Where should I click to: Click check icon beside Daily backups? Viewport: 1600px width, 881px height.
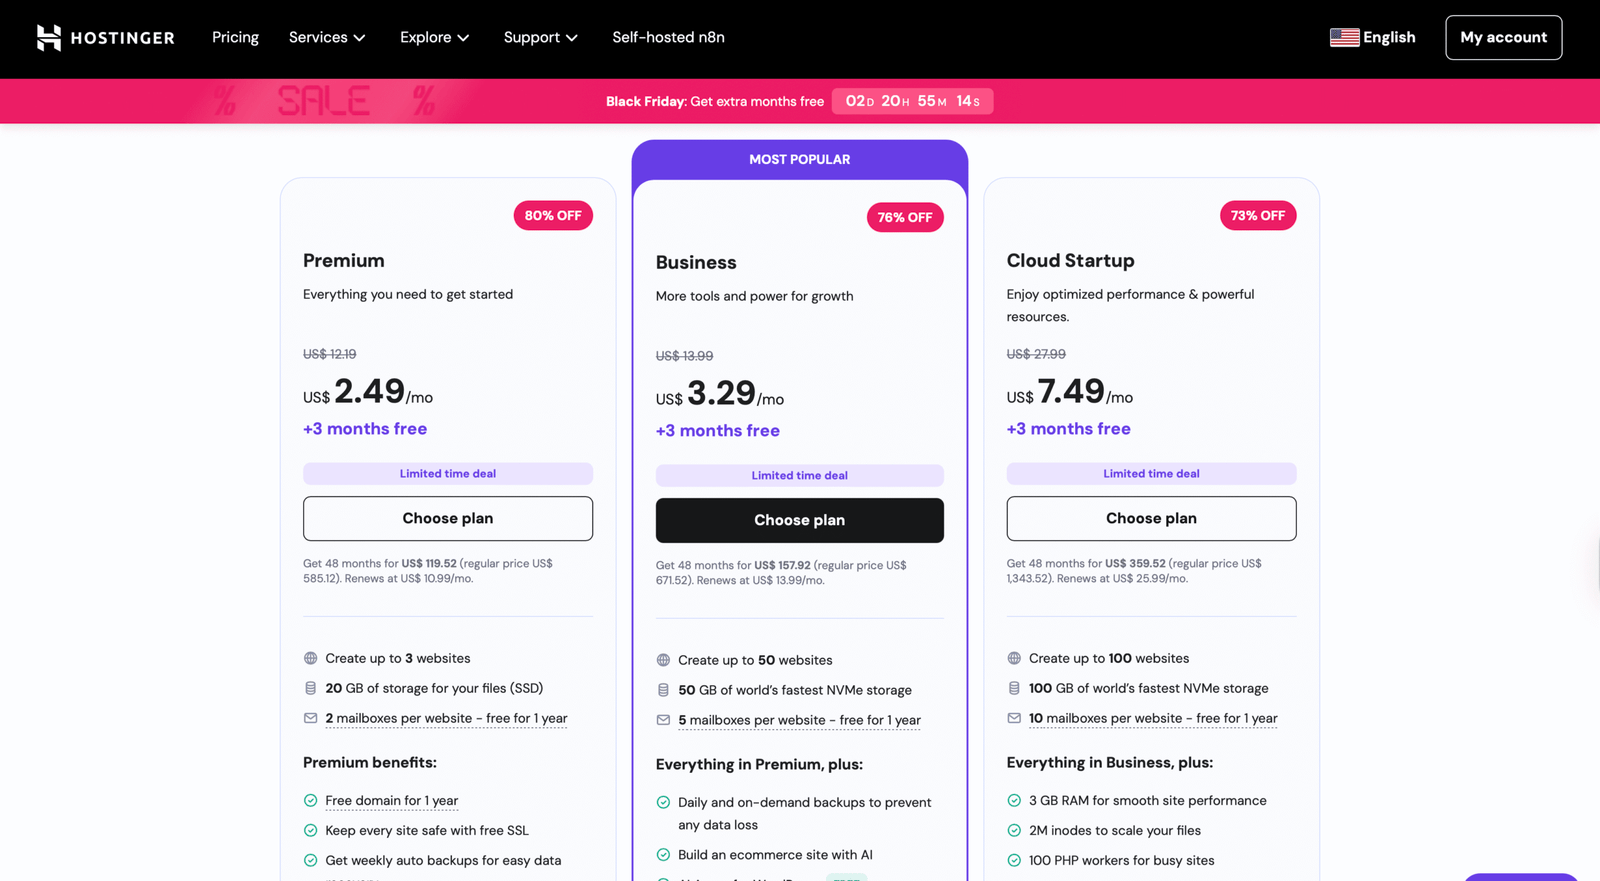click(663, 802)
